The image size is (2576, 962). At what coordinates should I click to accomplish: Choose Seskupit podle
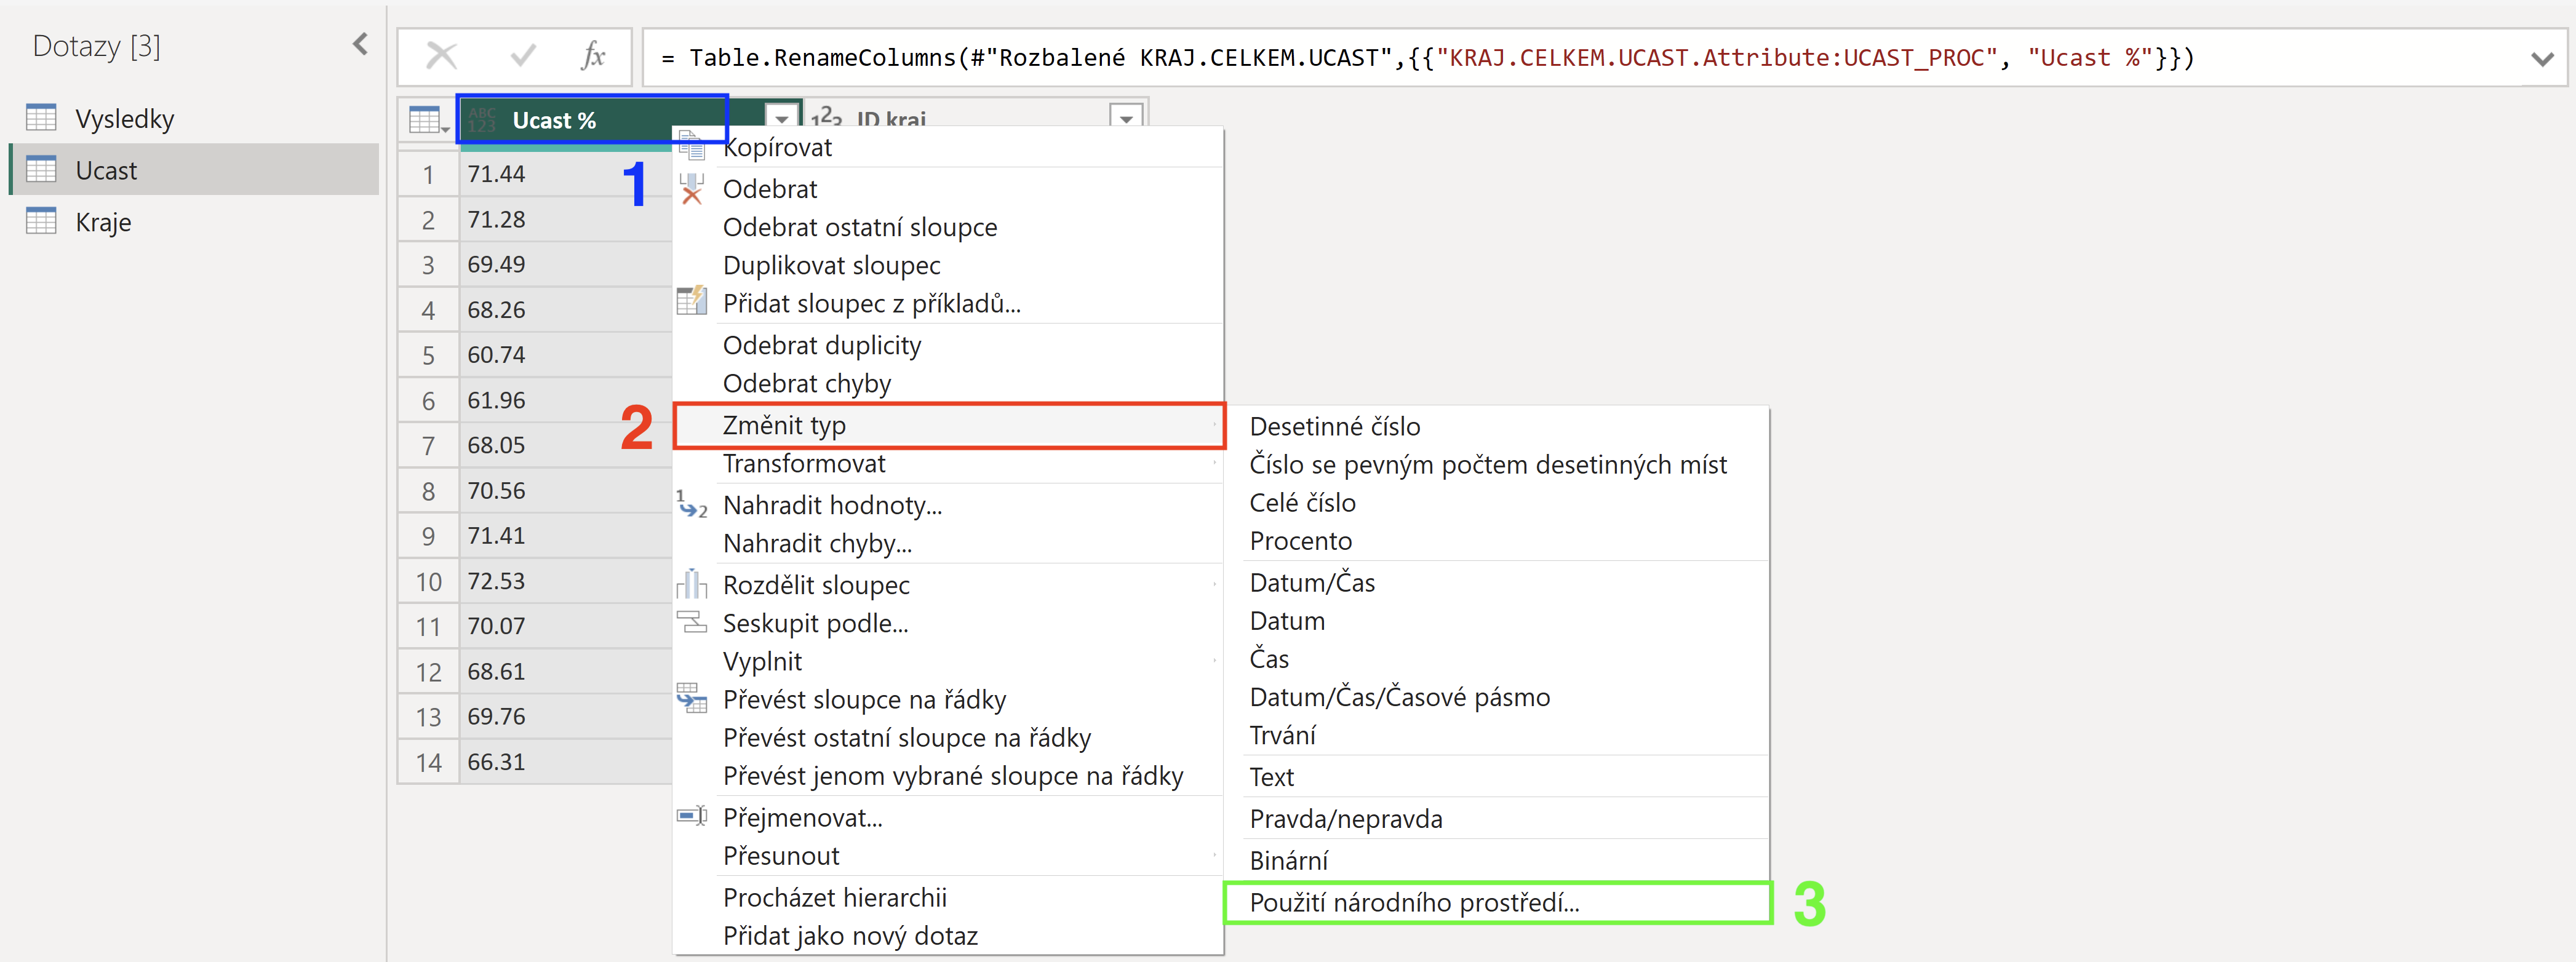(x=948, y=623)
